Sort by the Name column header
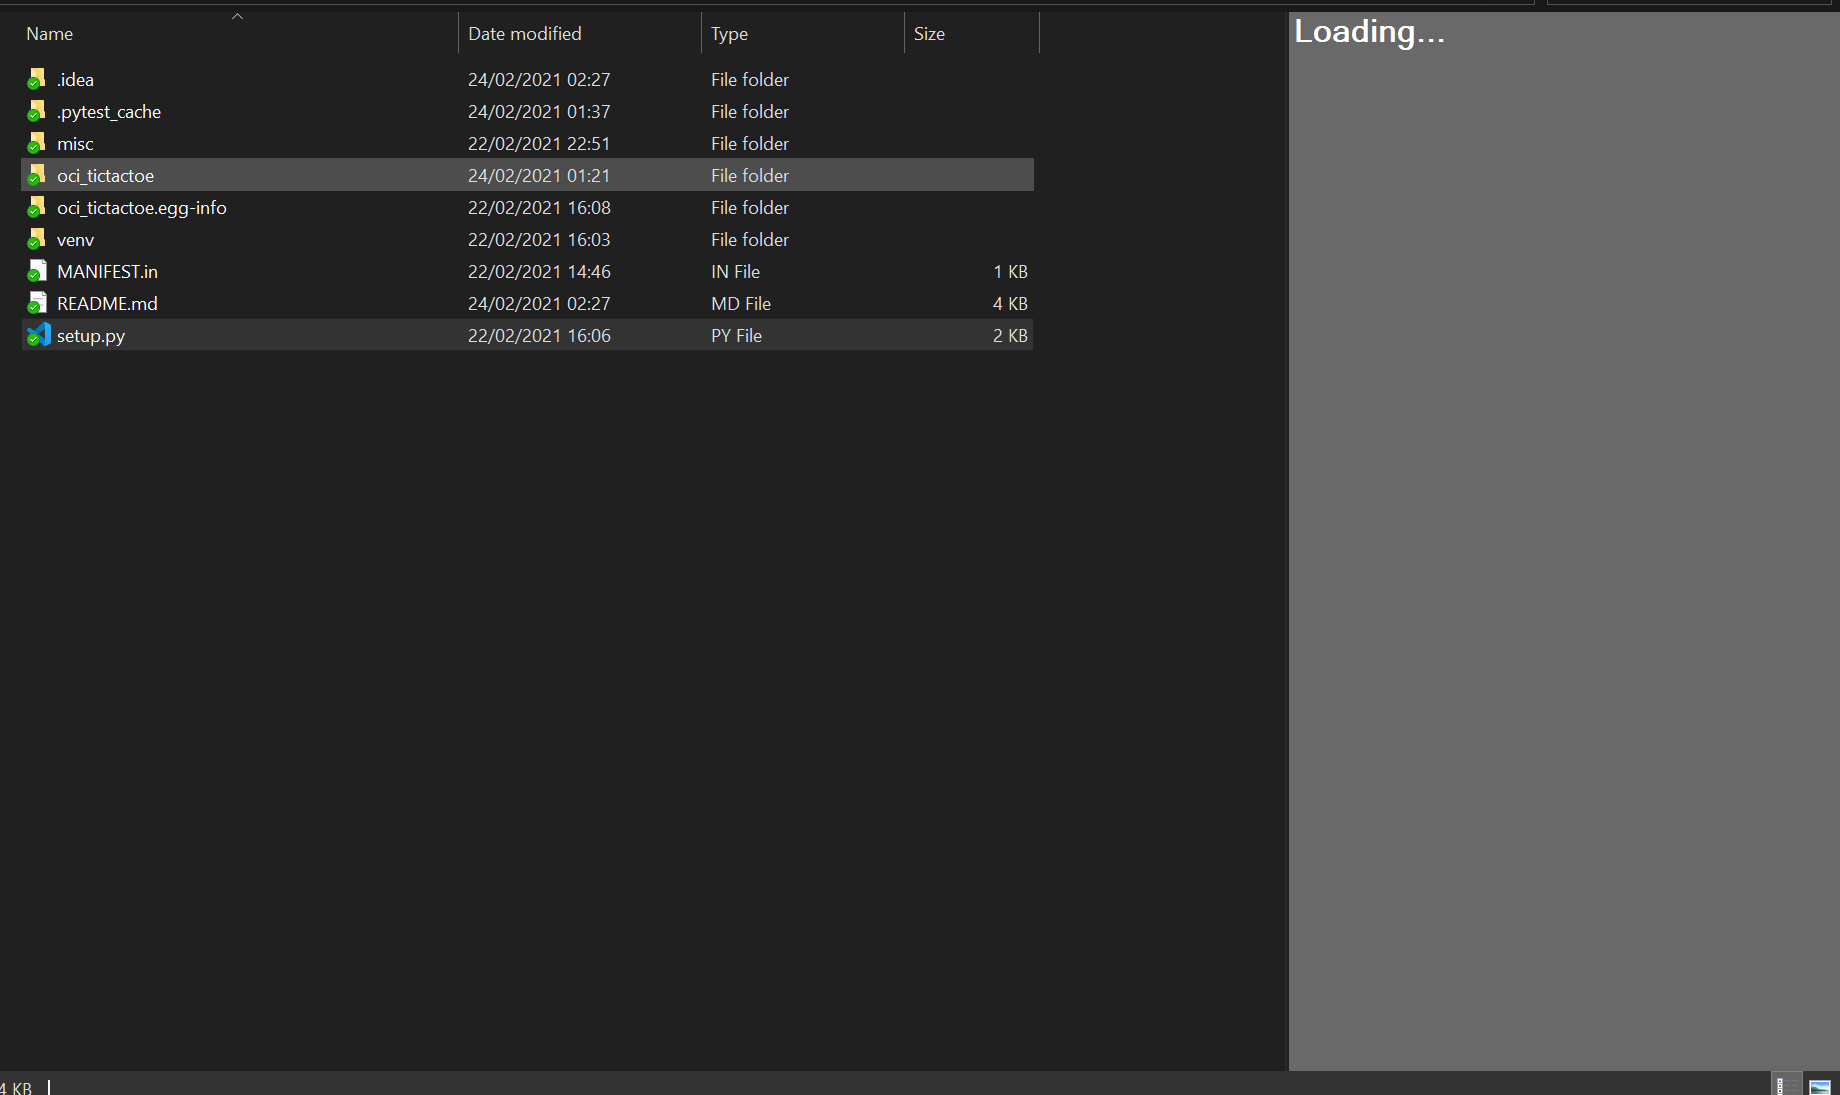 pyautogui.click(x=238, y=33)
